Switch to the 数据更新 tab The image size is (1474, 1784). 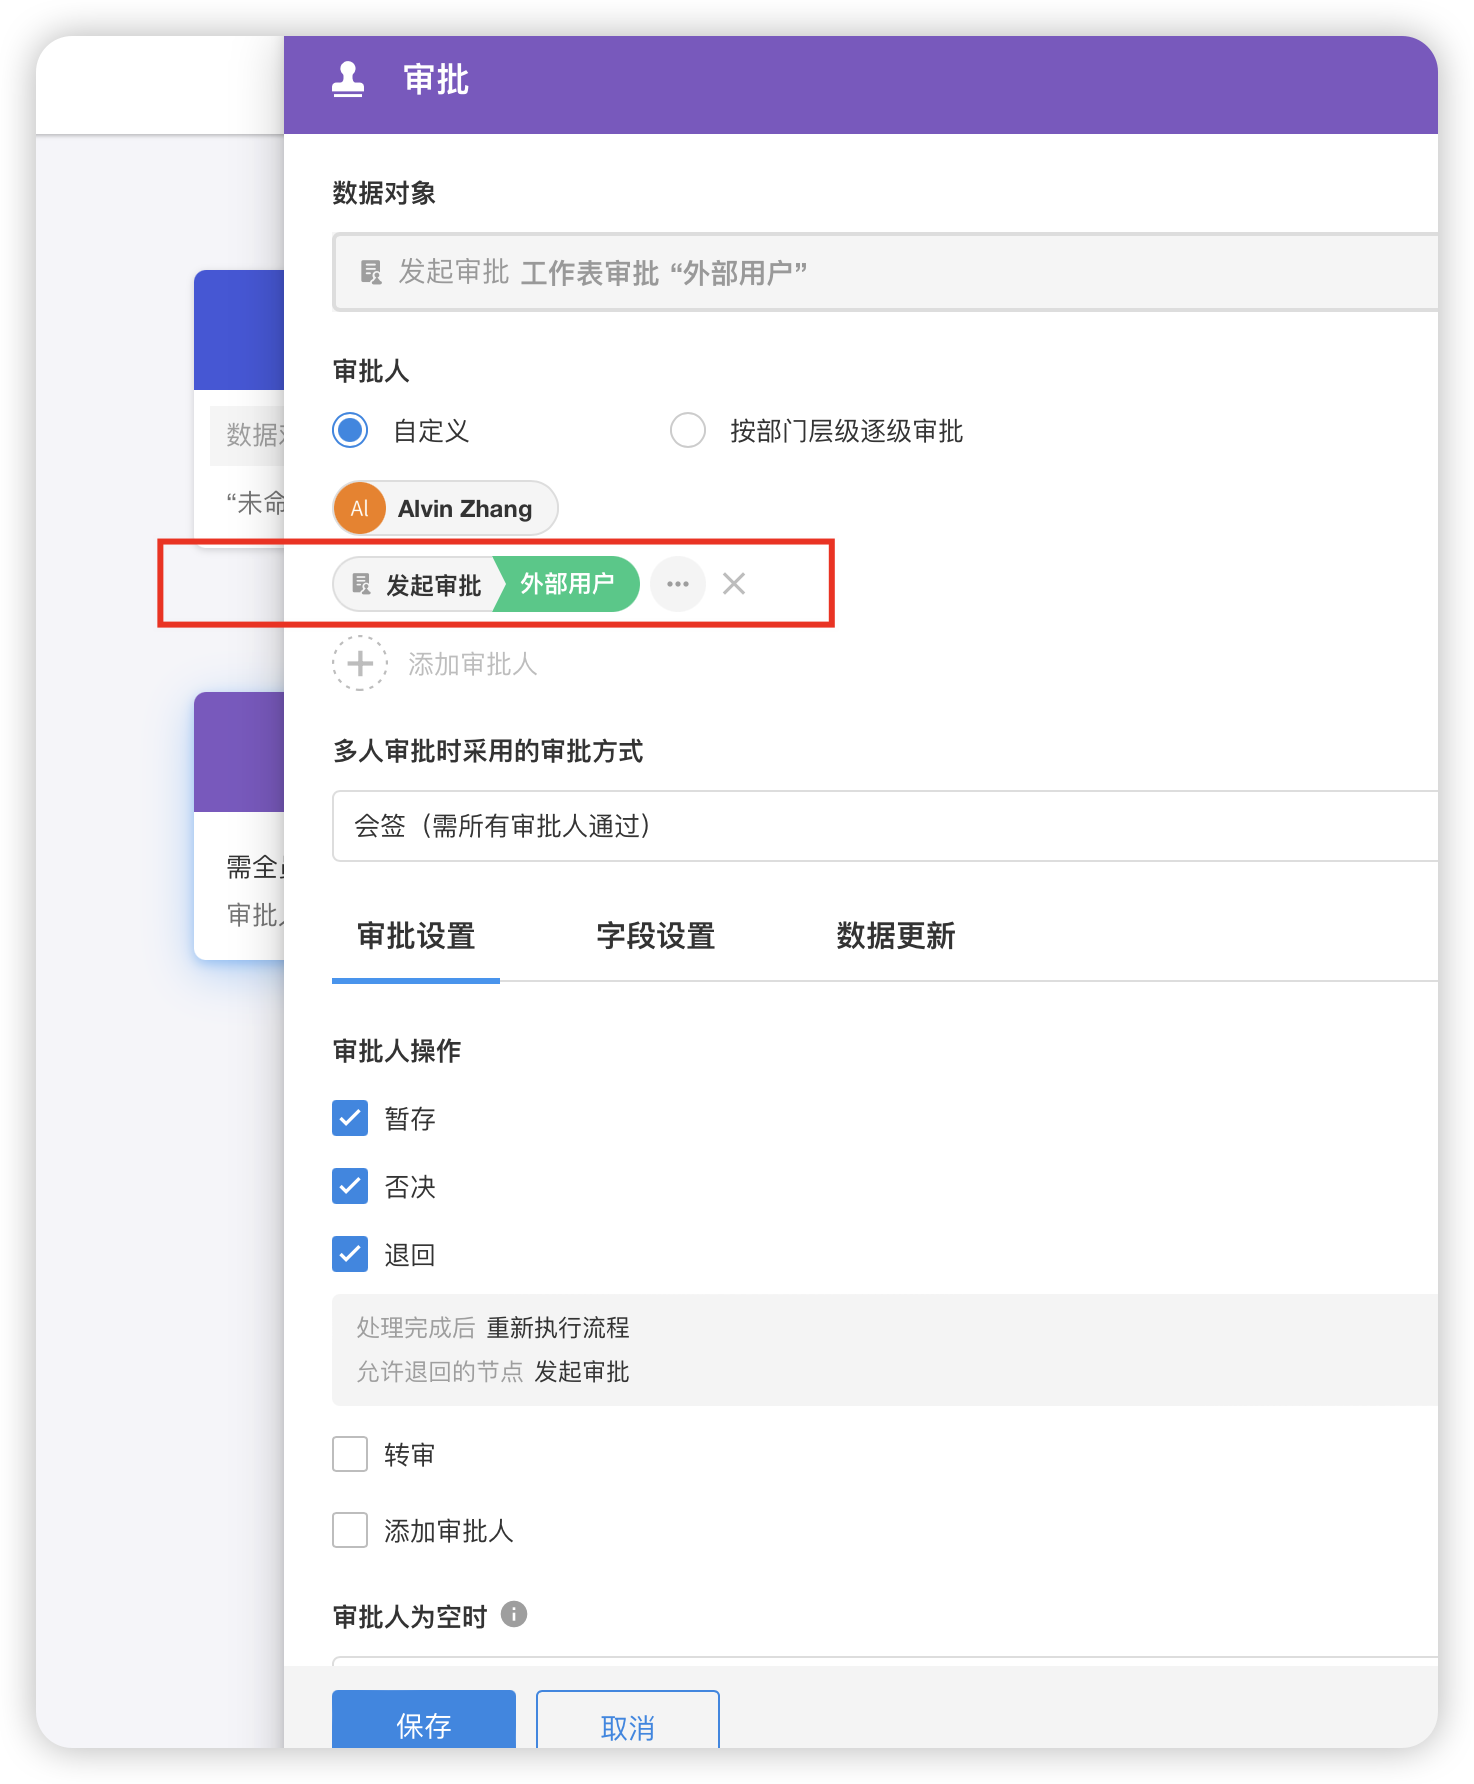click(896, 936)
